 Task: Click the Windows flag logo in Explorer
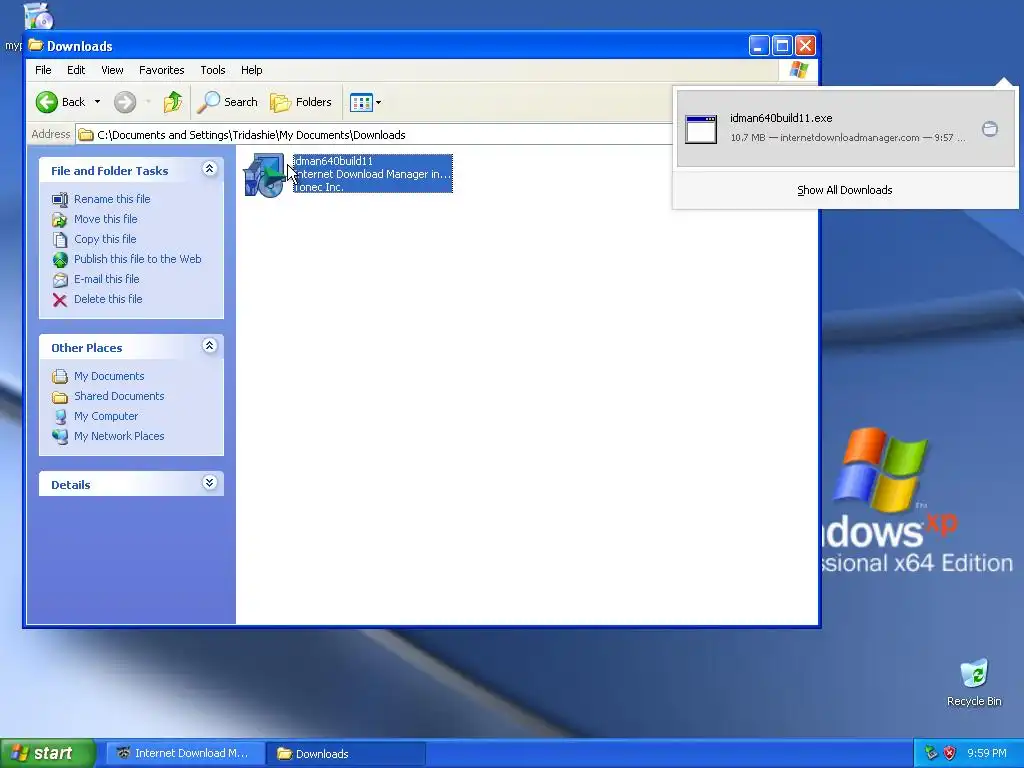coord(798,70)
